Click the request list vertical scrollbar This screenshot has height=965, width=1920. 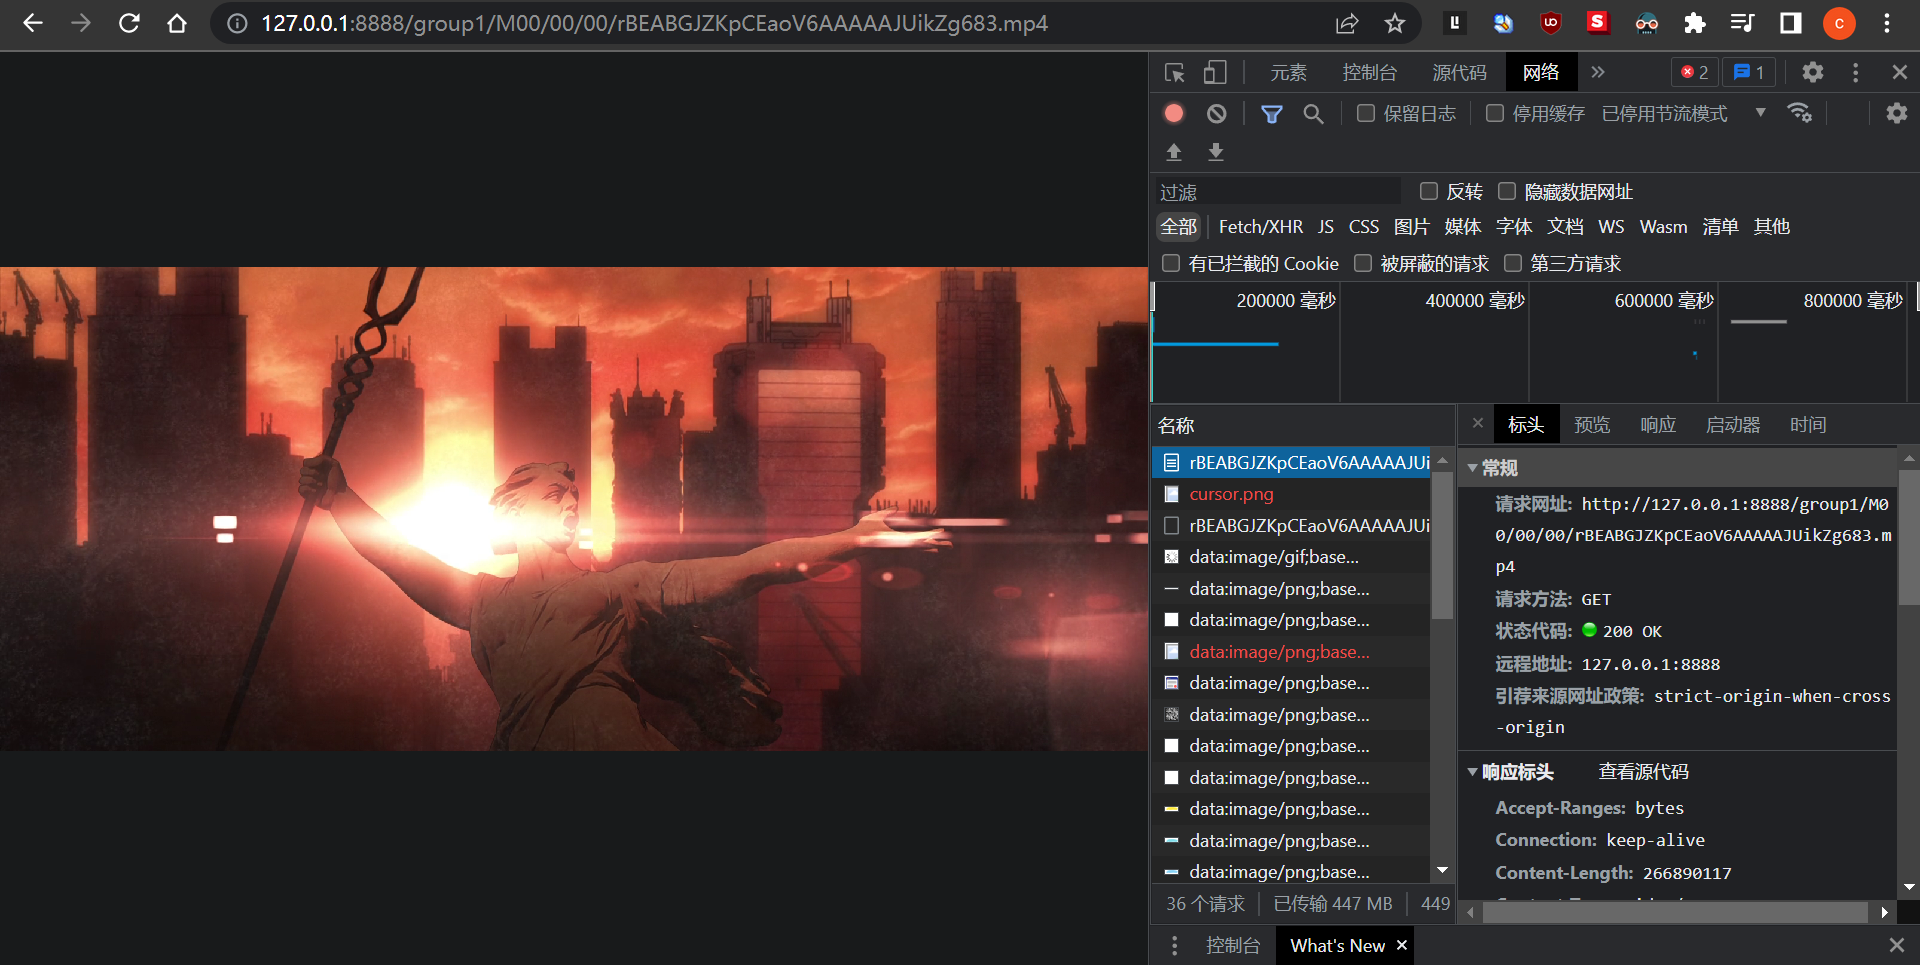1442,545
